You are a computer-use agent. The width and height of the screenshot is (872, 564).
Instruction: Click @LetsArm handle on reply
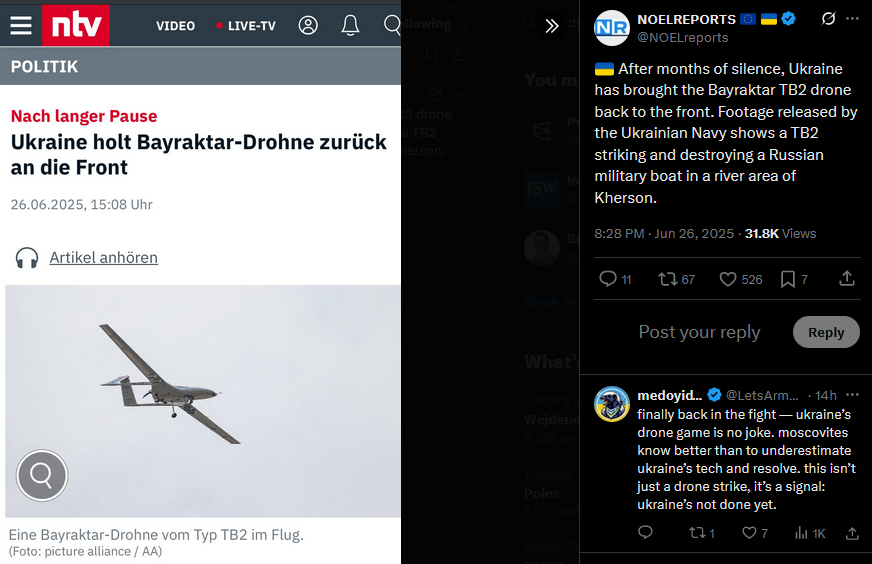click(762, 395)
